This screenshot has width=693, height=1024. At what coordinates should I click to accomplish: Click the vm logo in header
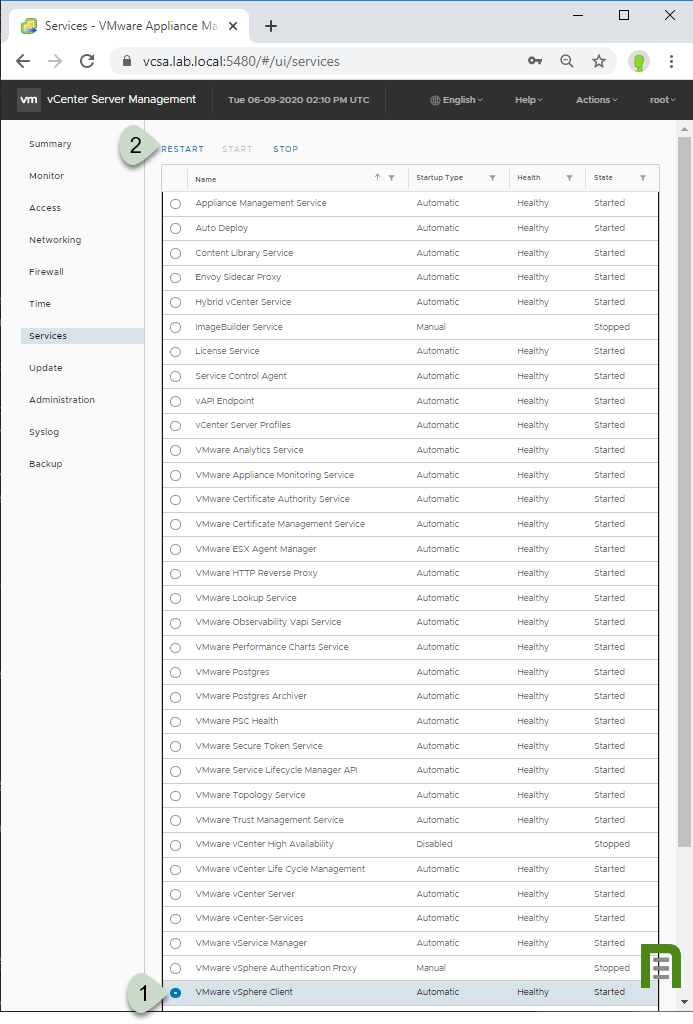[29, 100]
